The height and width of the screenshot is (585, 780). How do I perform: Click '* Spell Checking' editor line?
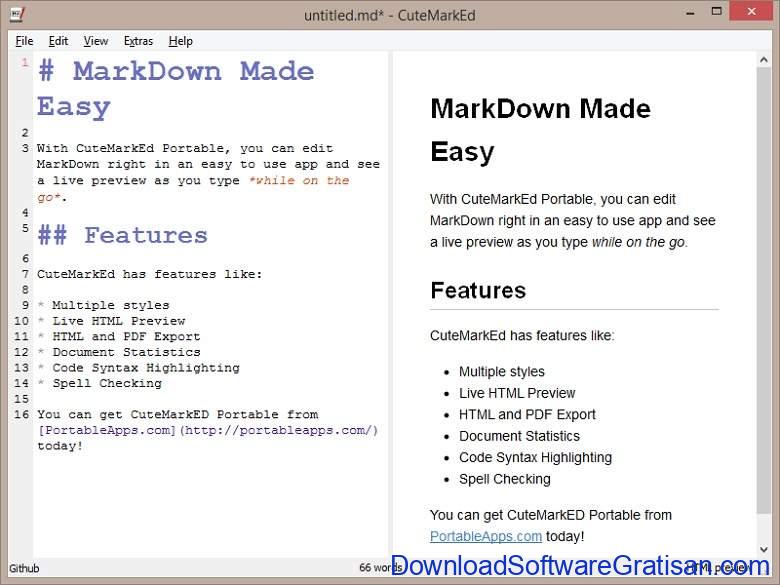(x=100, y=384)
